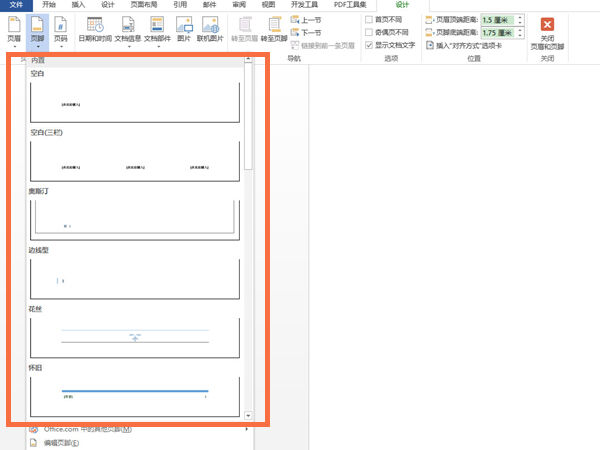The image size is (600, 450).
Task: Click 转至页脚 go to footer
Action: [x=274, y=30]
